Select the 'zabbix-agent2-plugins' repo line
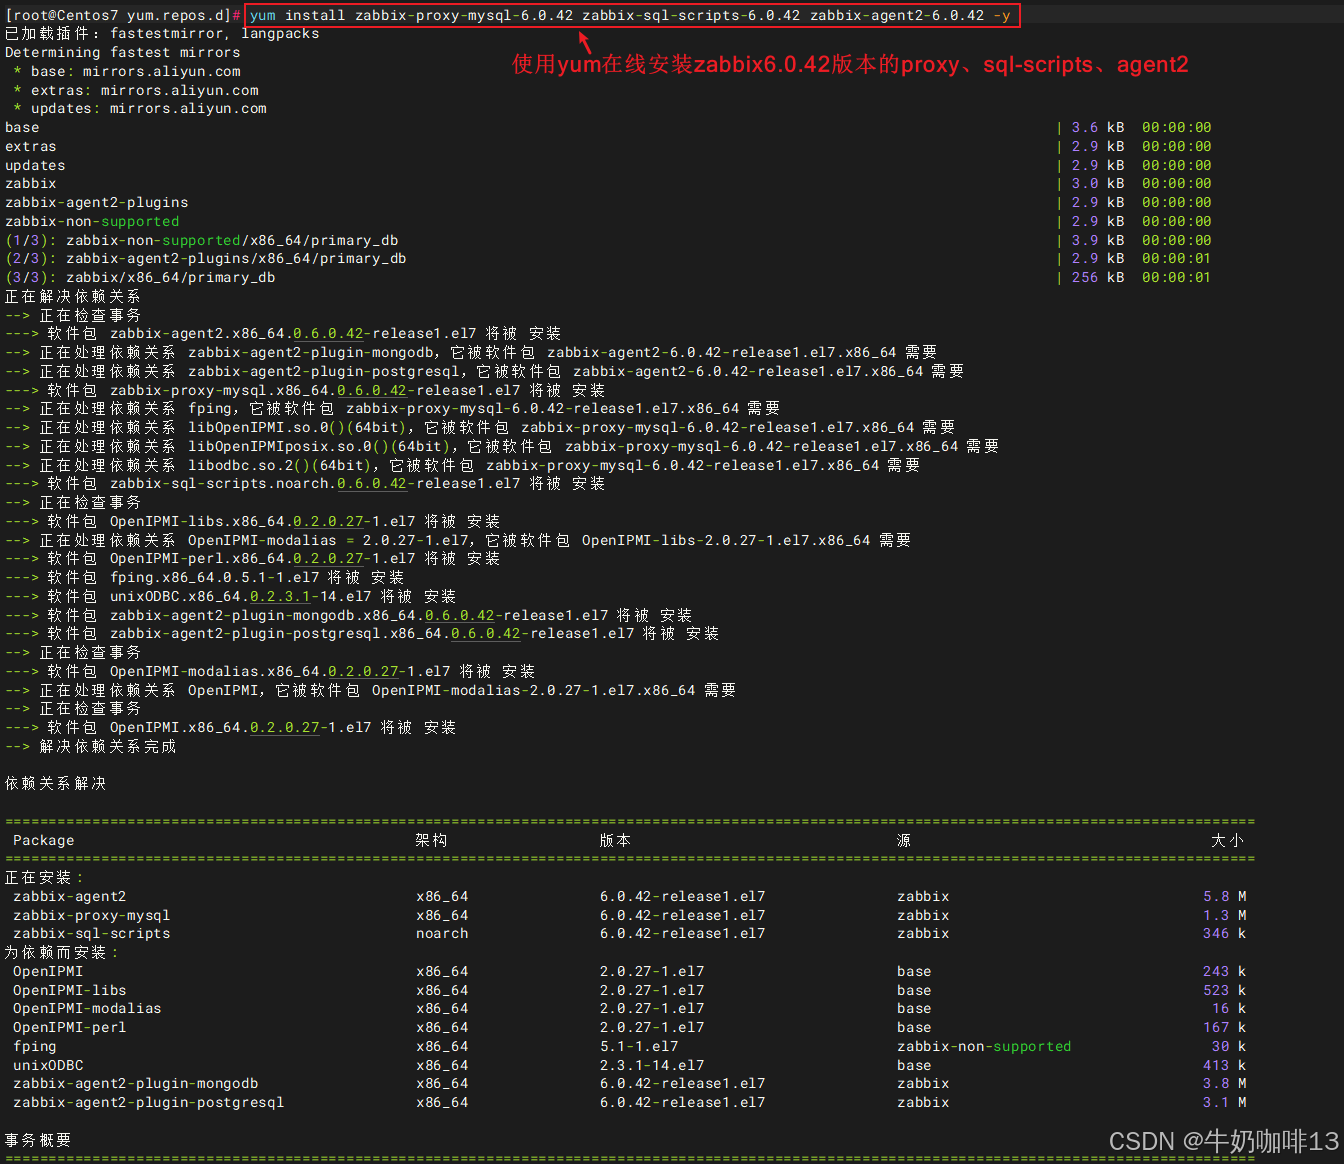This screenshot has width=1344, height=1164. [97, 203]
